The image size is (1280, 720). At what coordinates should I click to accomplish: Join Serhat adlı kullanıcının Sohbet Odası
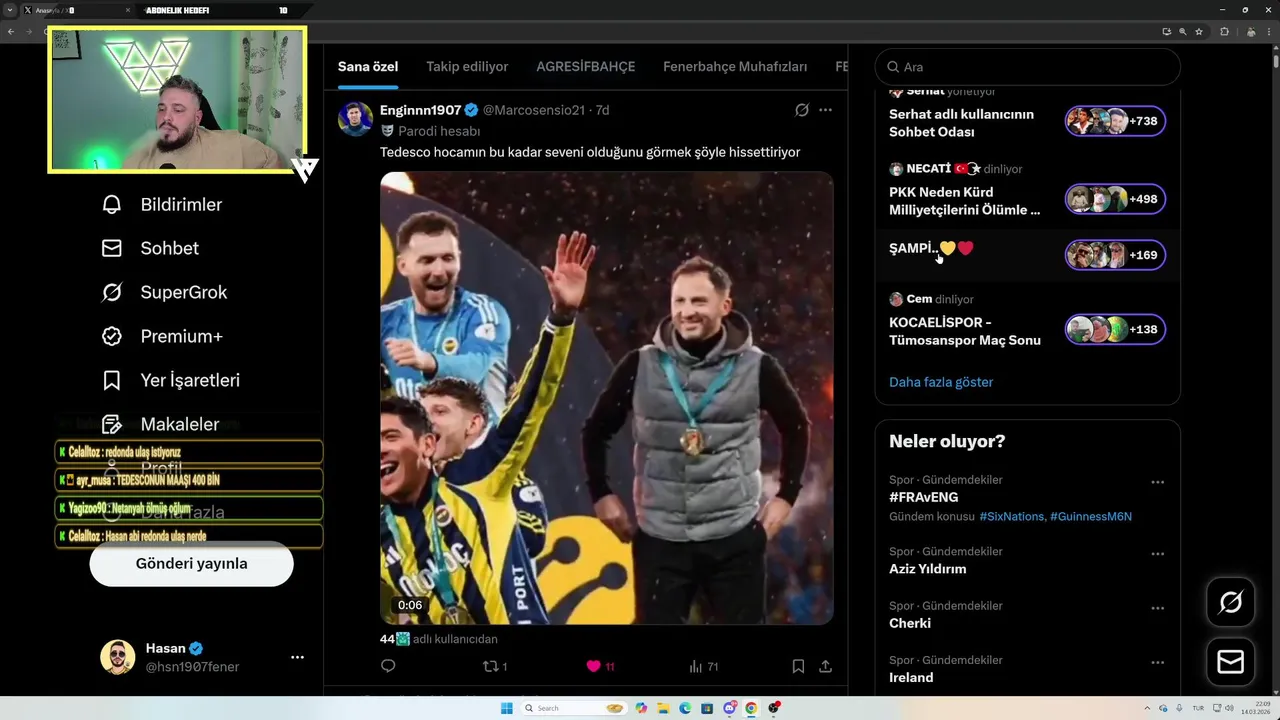[961, 123]
